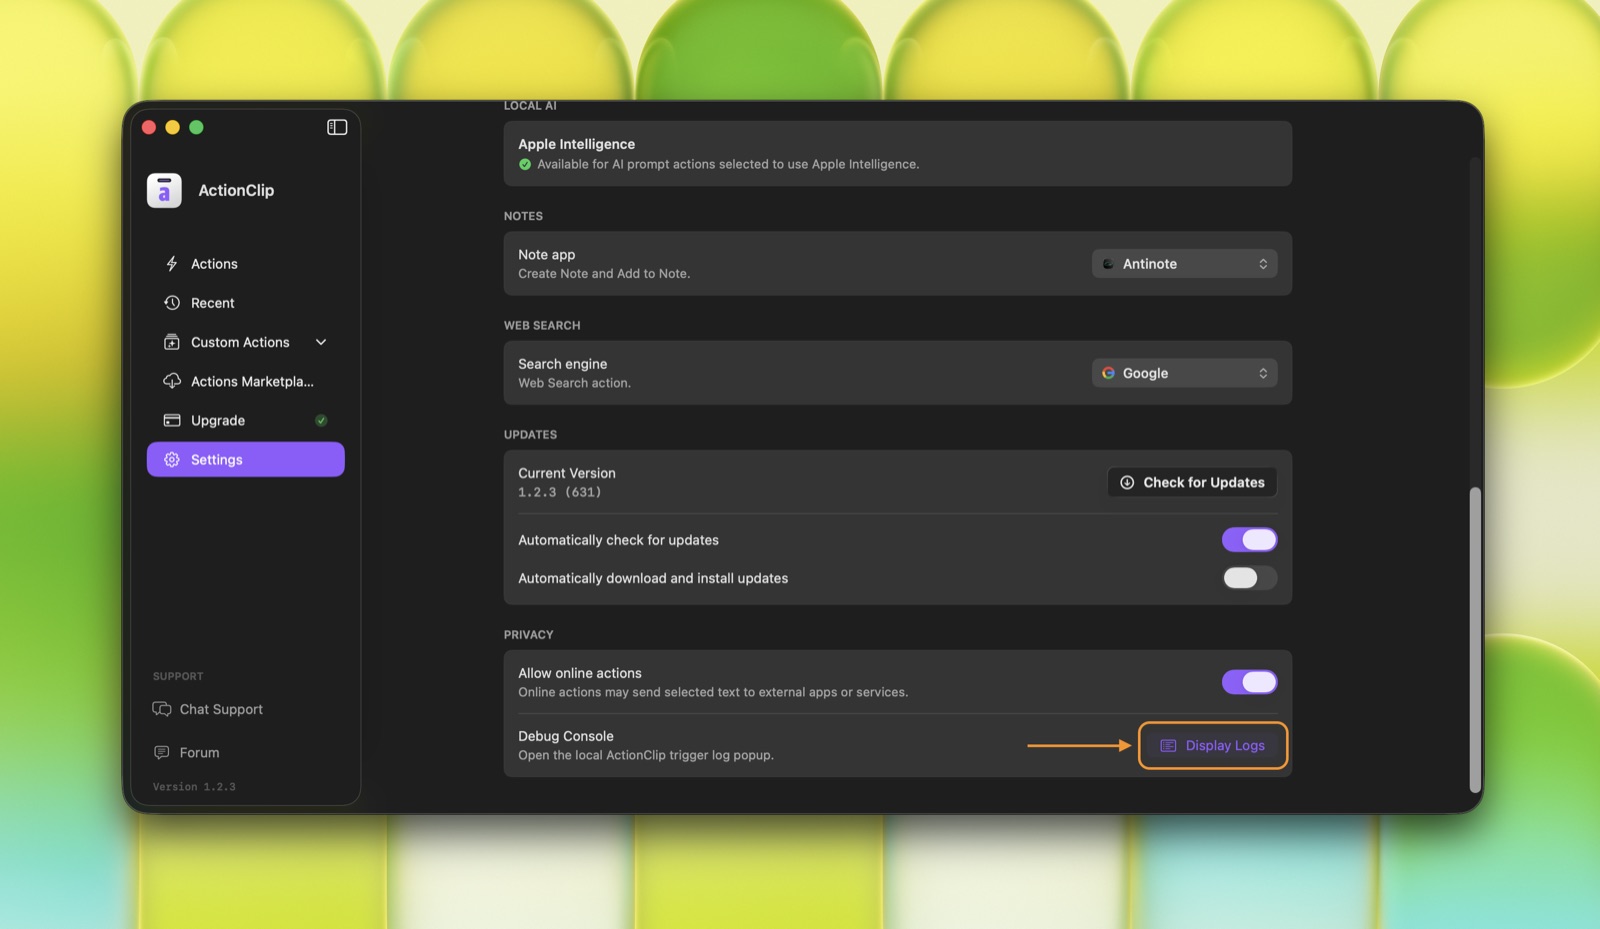Click the Antinote app icon in dropdown
1600x929 pixels.
1108,264
